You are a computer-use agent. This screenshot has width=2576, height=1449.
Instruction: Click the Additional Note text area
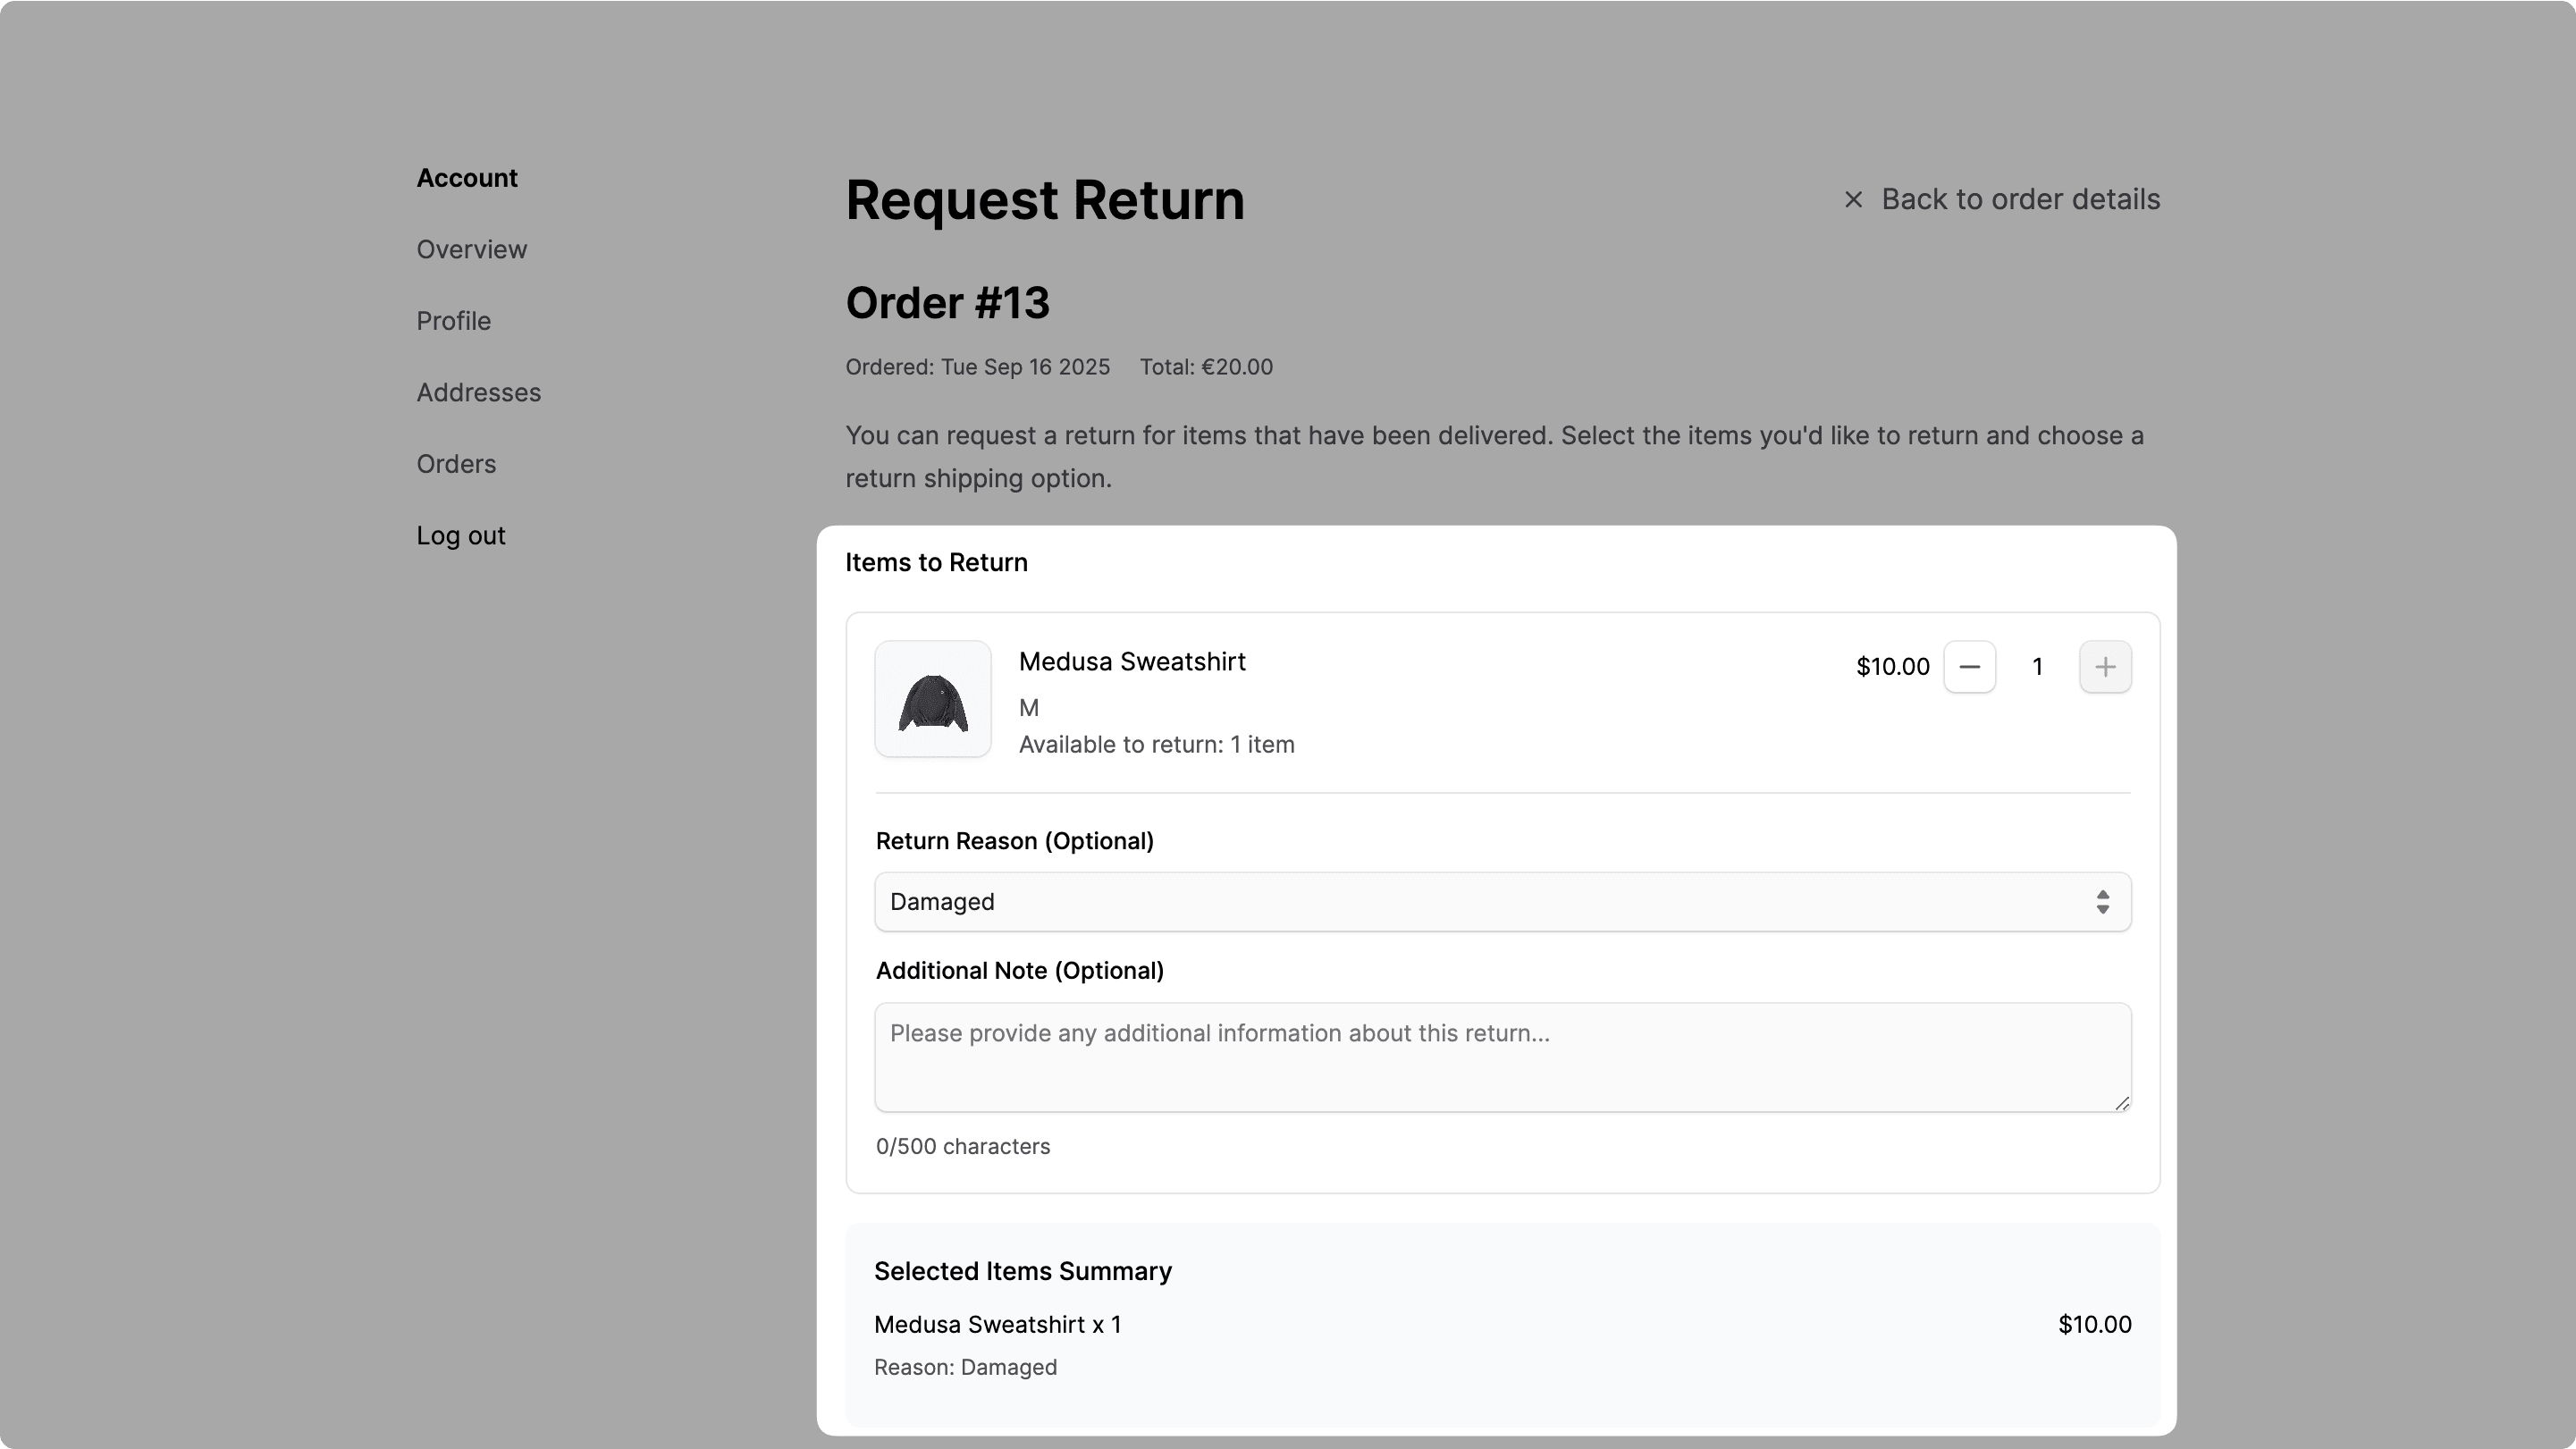point(1500,1057)
